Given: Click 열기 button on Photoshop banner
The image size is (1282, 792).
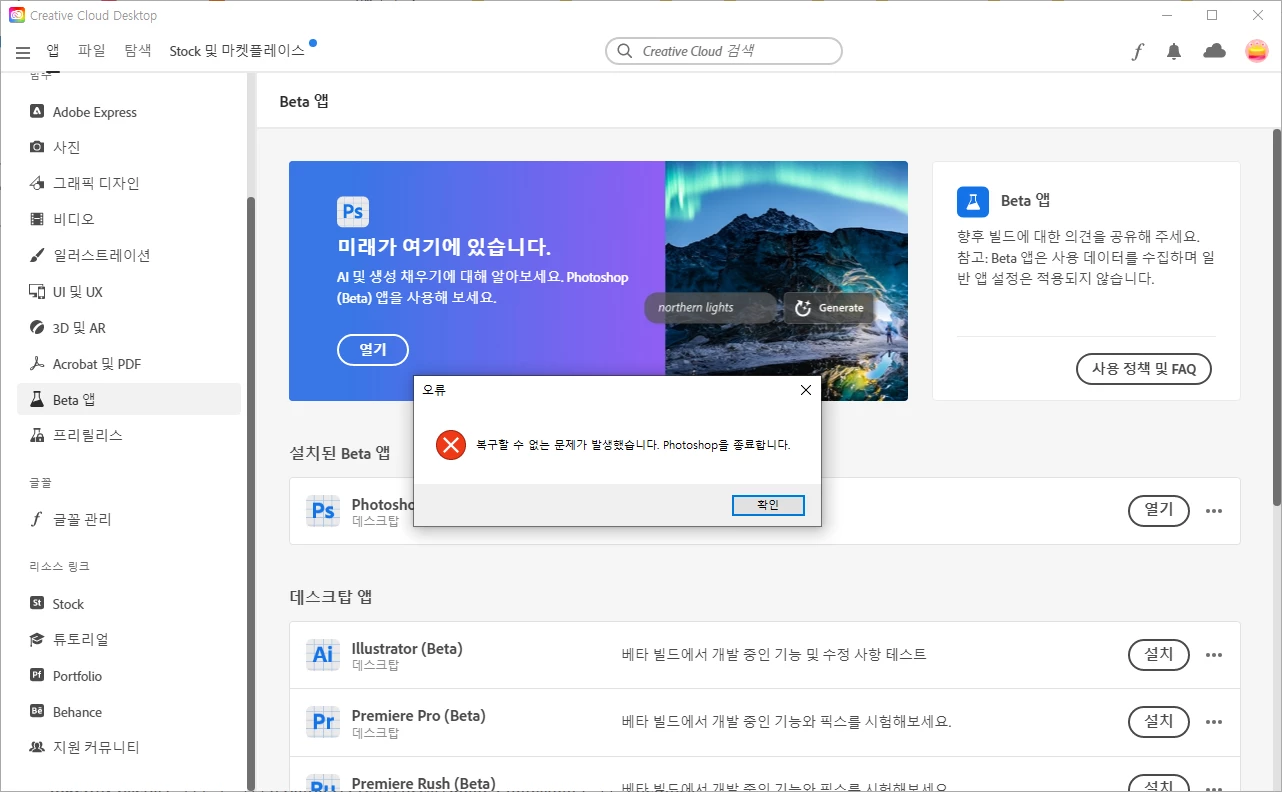Looking at the screenshot, I should [373, 350].
